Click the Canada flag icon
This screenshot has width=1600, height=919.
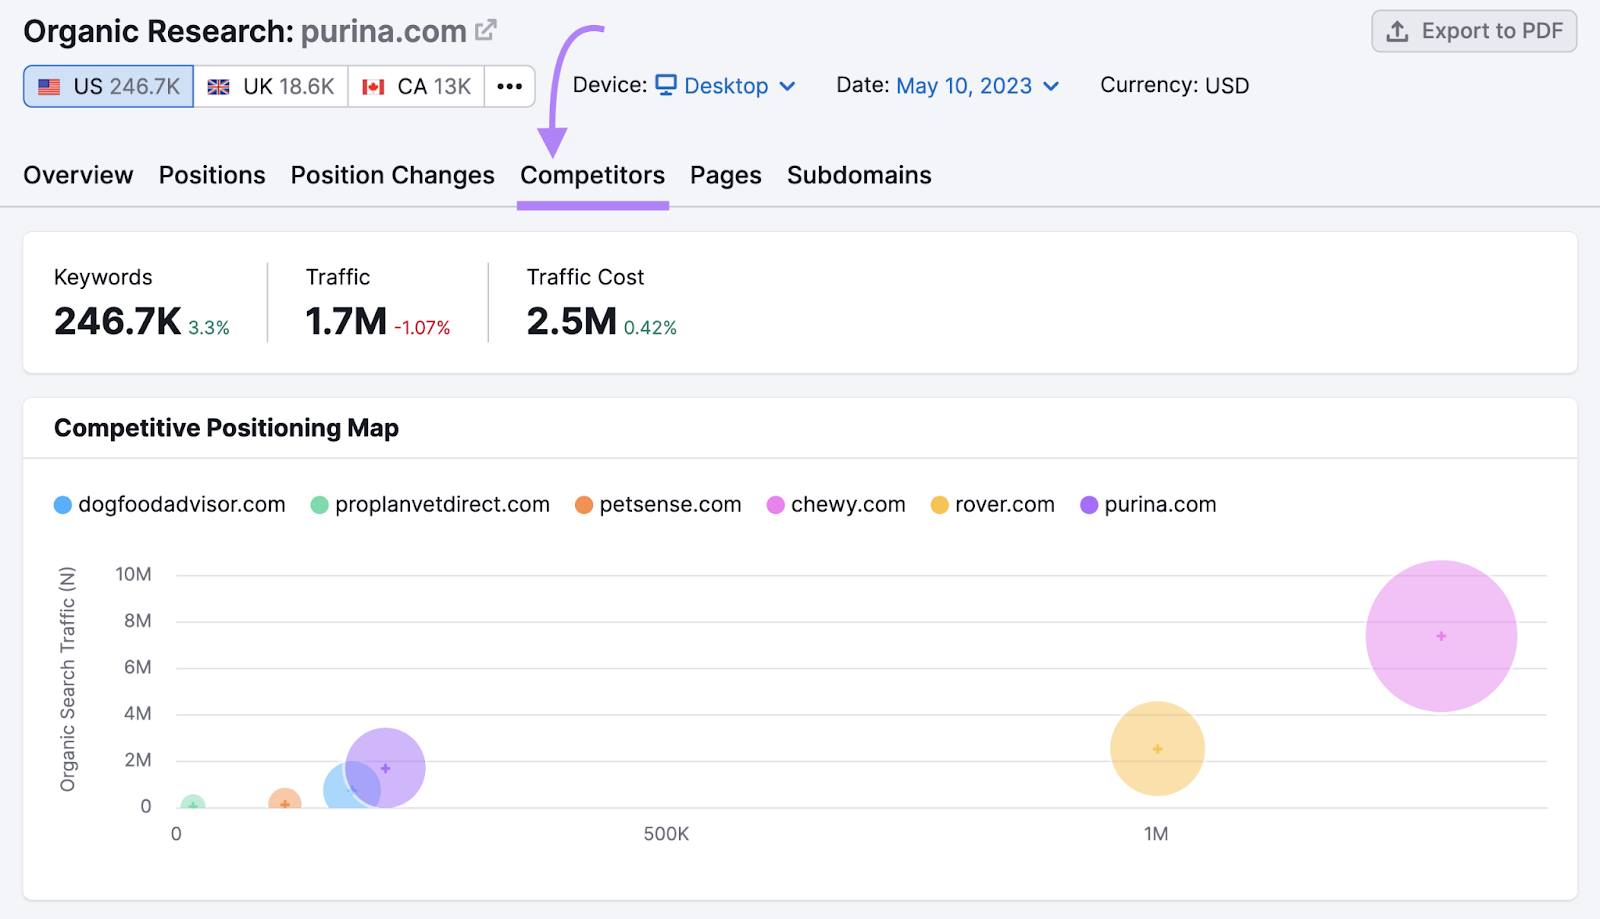pyautogui.click(x=373, y=87)
